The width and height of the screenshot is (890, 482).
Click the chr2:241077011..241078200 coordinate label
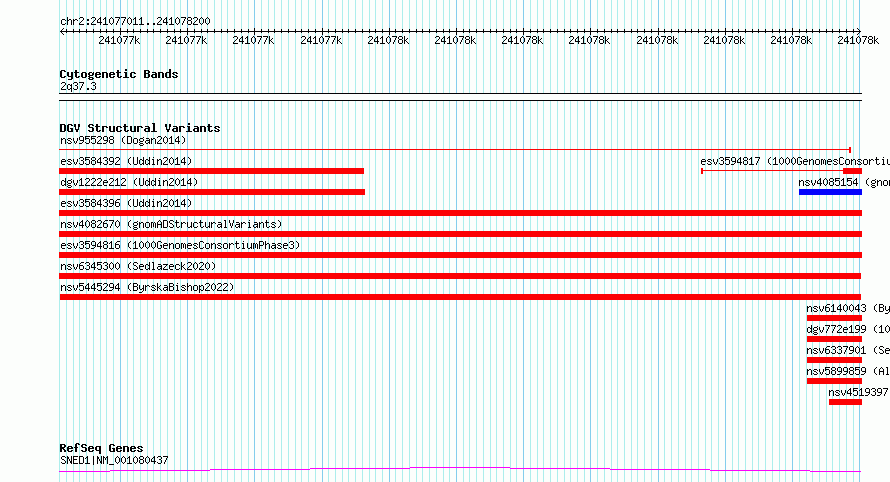click(x=135, y=21)
